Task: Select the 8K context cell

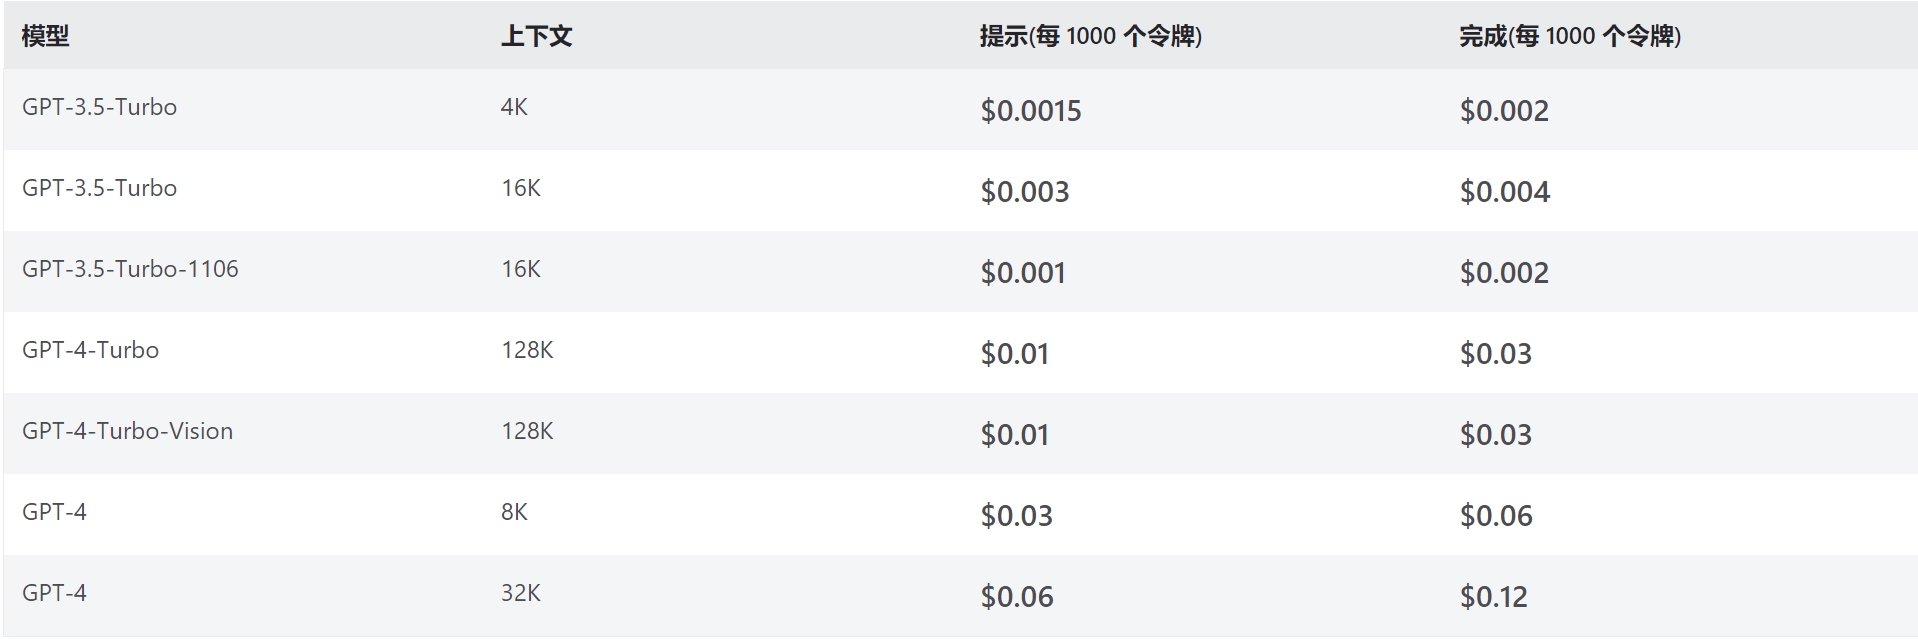Action: point(514,512)
